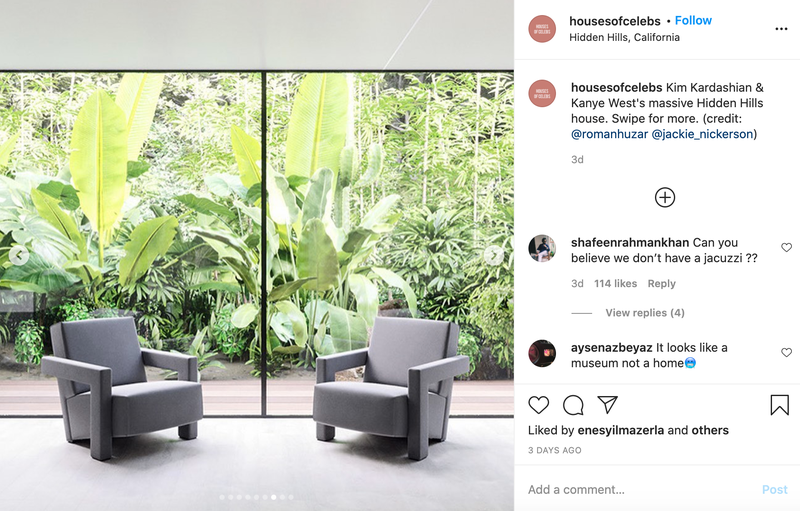Open @jackie_nickerson profile link
The height and width of the screenshot is (511, 800).
tap(703, 134)
